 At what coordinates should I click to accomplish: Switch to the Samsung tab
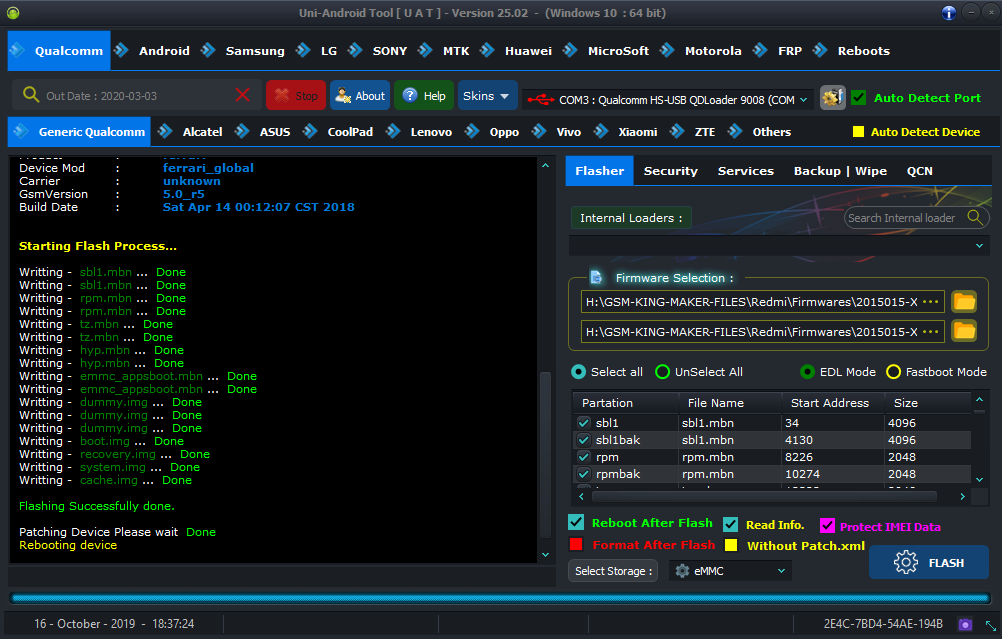point(255,50)
